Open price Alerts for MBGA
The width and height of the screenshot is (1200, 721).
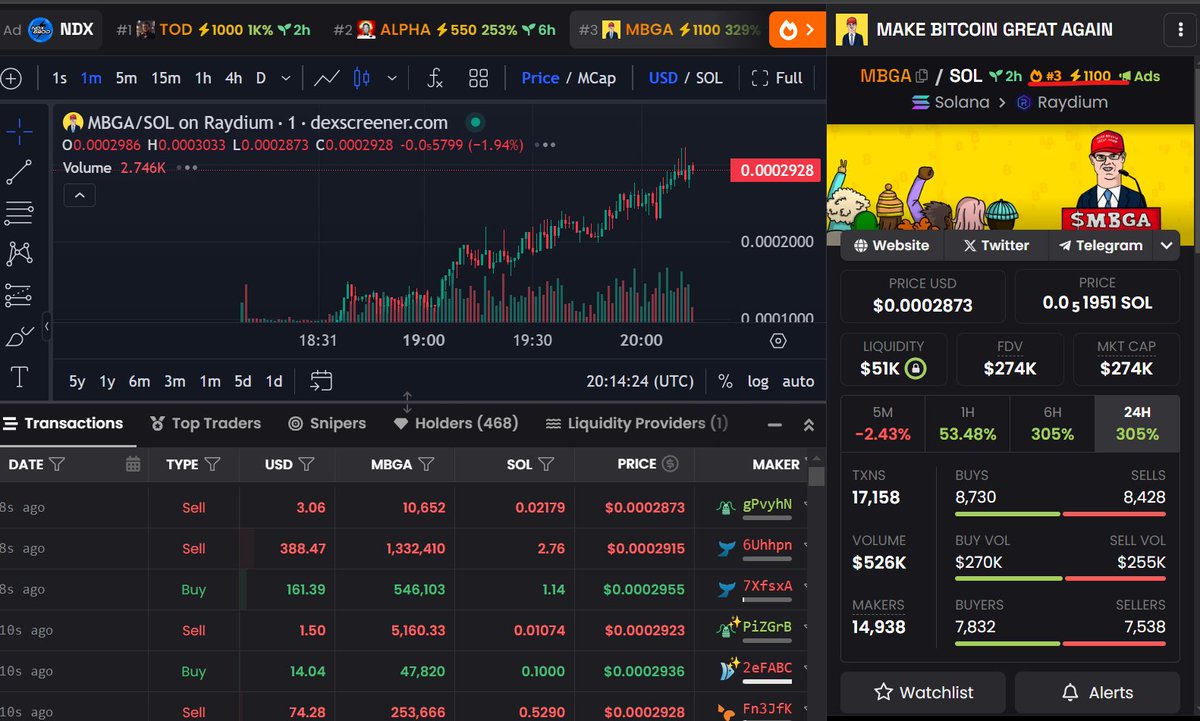coord(1097,692)
